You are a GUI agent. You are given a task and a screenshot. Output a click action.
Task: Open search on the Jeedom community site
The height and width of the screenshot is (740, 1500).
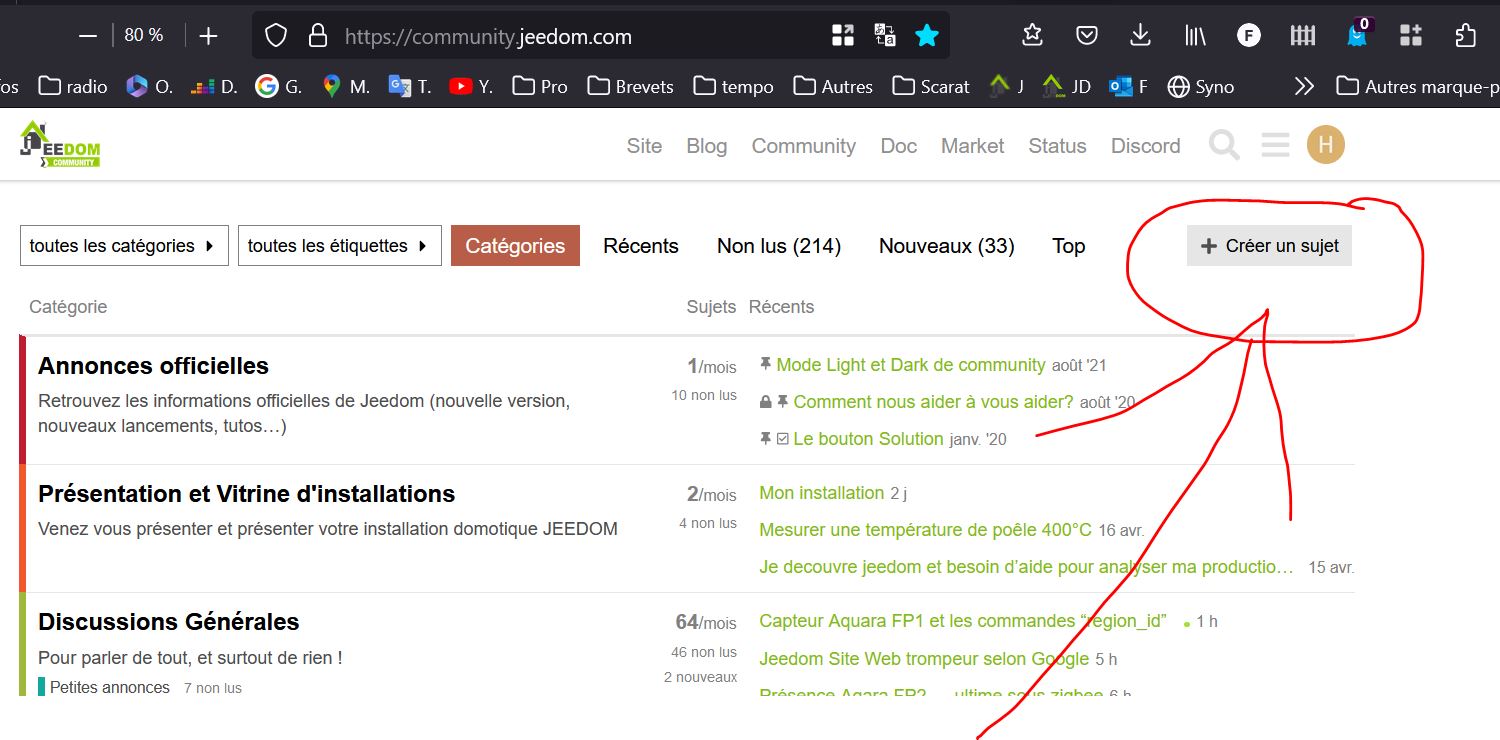point(1224,145)
